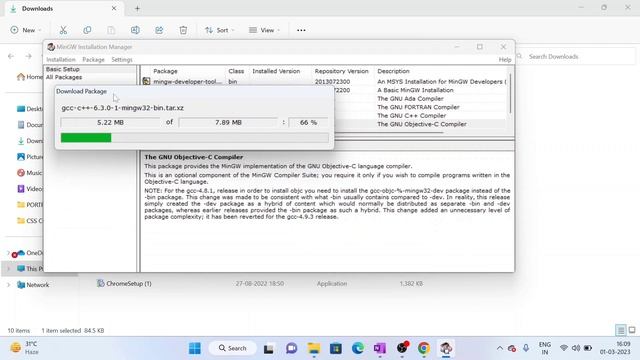Screen dimensions: 640x360
Task: Click the Class column header
Action: coord(236,71)
